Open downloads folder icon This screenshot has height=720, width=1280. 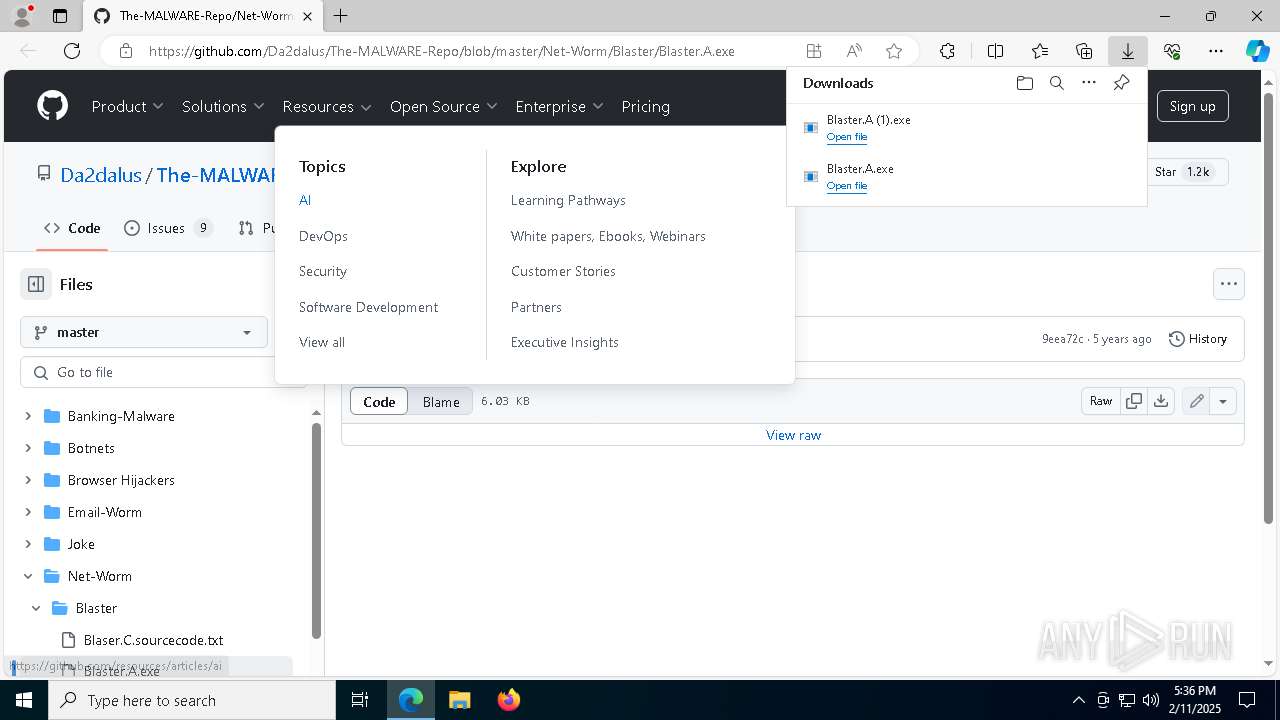(x=1024, y=83)
